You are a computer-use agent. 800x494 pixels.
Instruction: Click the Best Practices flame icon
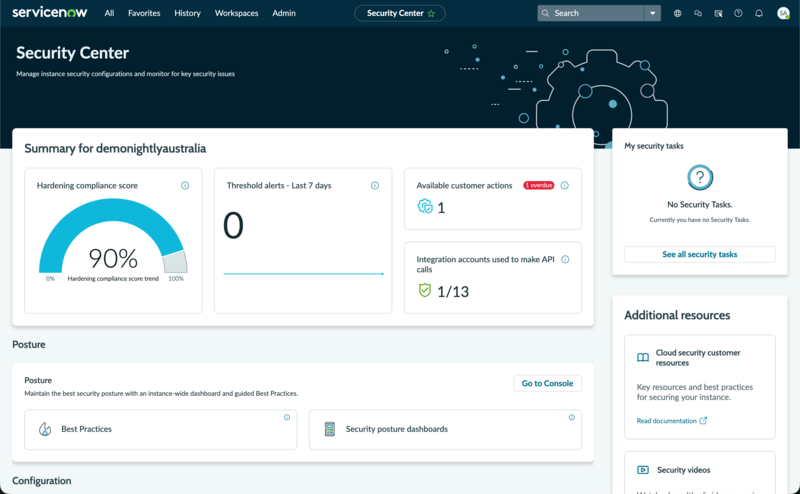[x=45, y=429]
